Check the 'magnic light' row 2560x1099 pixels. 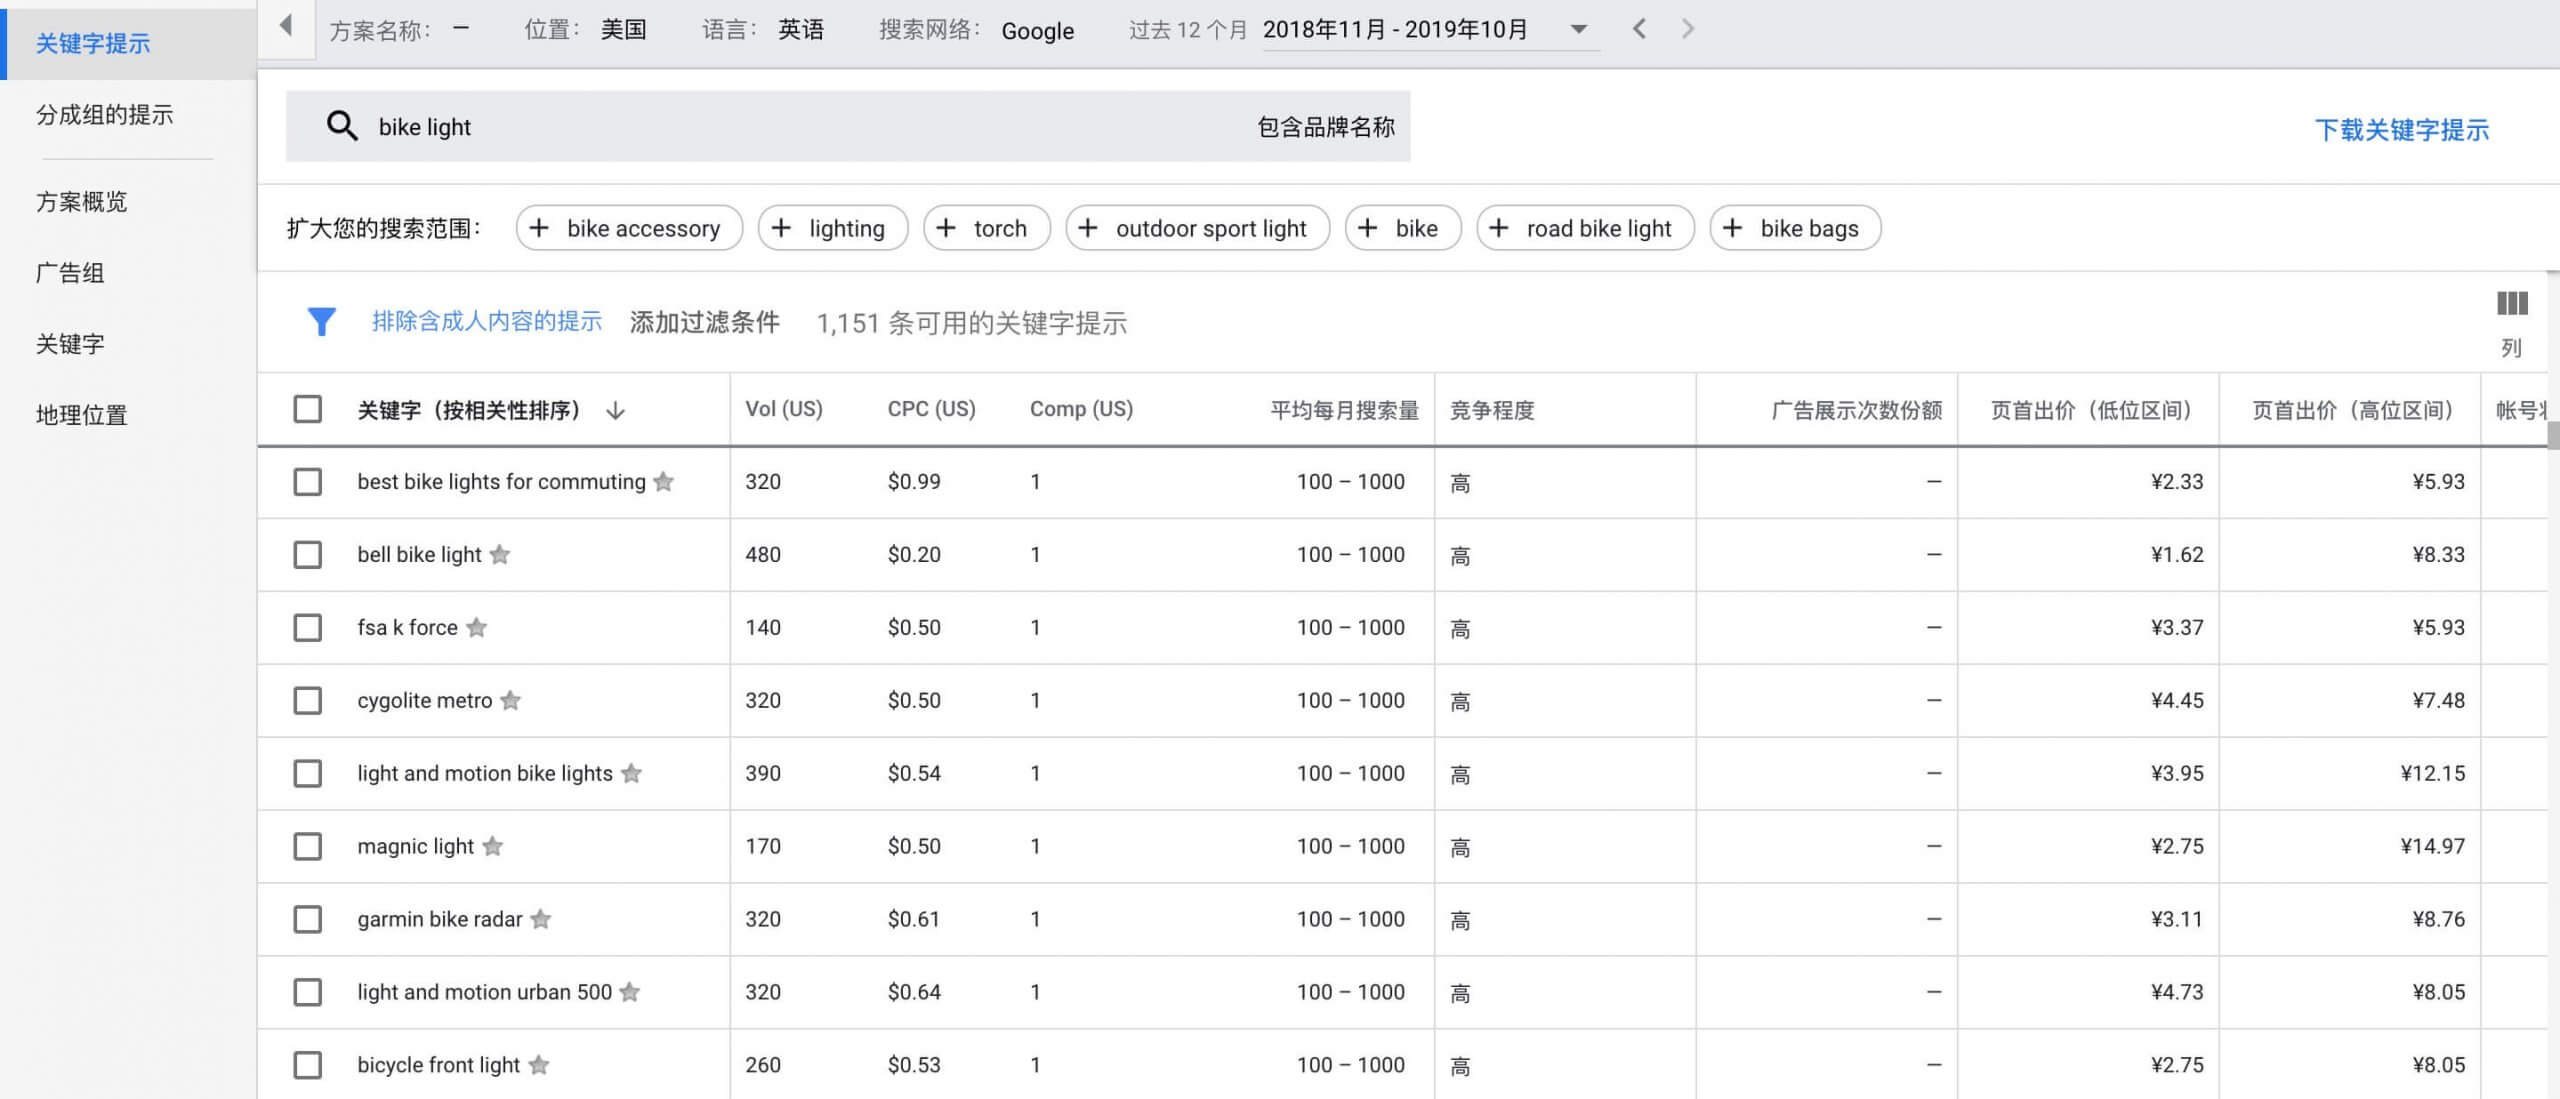(308, 847)
